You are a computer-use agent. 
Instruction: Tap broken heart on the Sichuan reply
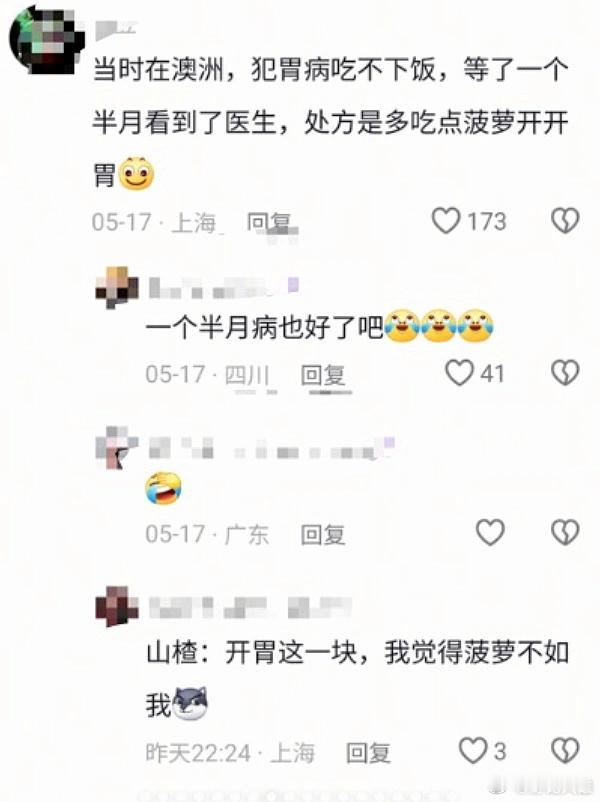pyautogui.click(x=565, y=372)
